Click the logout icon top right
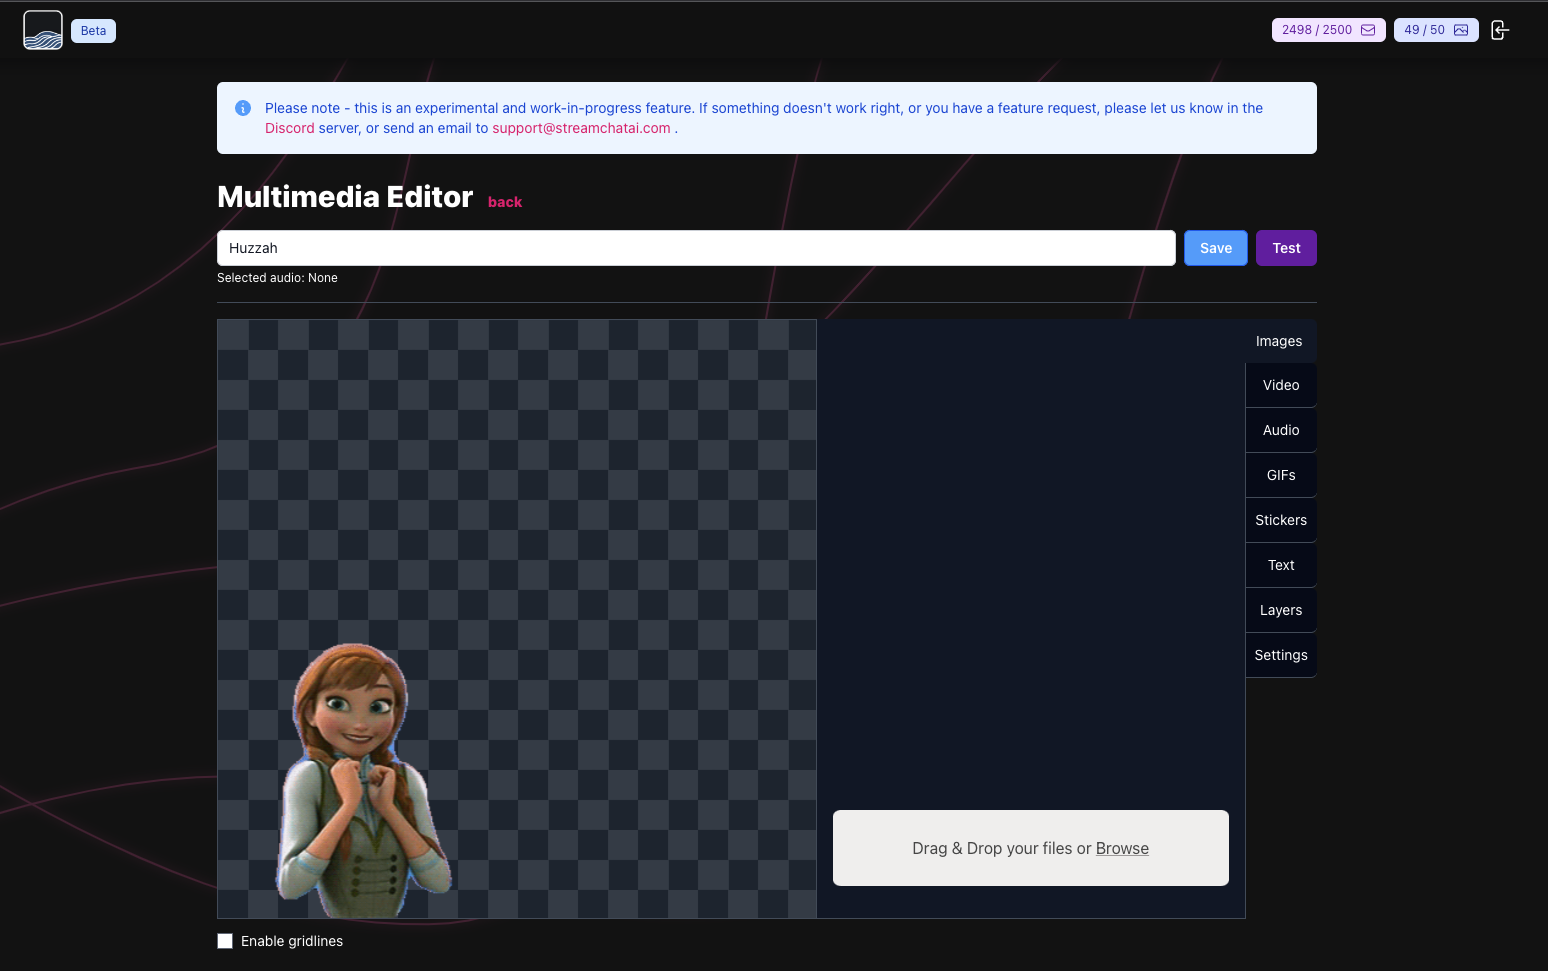1548x971 pixels. point(1499,29)
